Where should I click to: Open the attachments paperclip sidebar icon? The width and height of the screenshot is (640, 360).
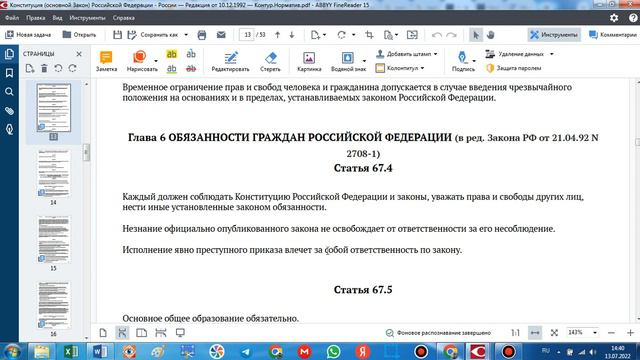coord(9,111)
